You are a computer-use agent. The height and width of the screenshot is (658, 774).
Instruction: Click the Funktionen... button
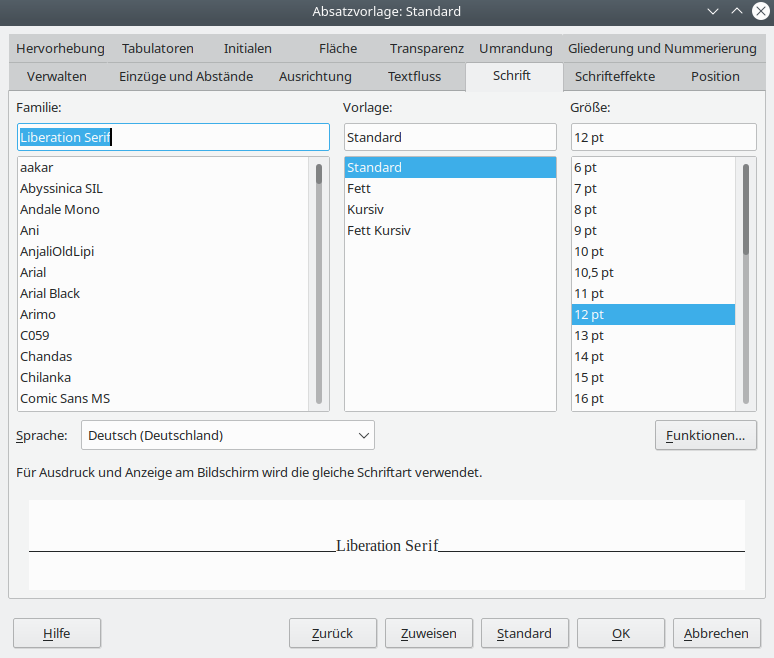click(x=706, y=435)
